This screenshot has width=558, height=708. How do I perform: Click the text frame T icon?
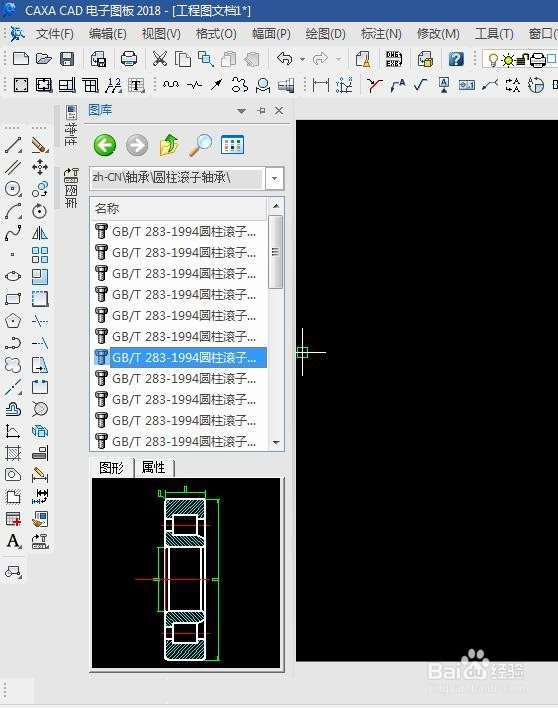click(x=136, y=85)
